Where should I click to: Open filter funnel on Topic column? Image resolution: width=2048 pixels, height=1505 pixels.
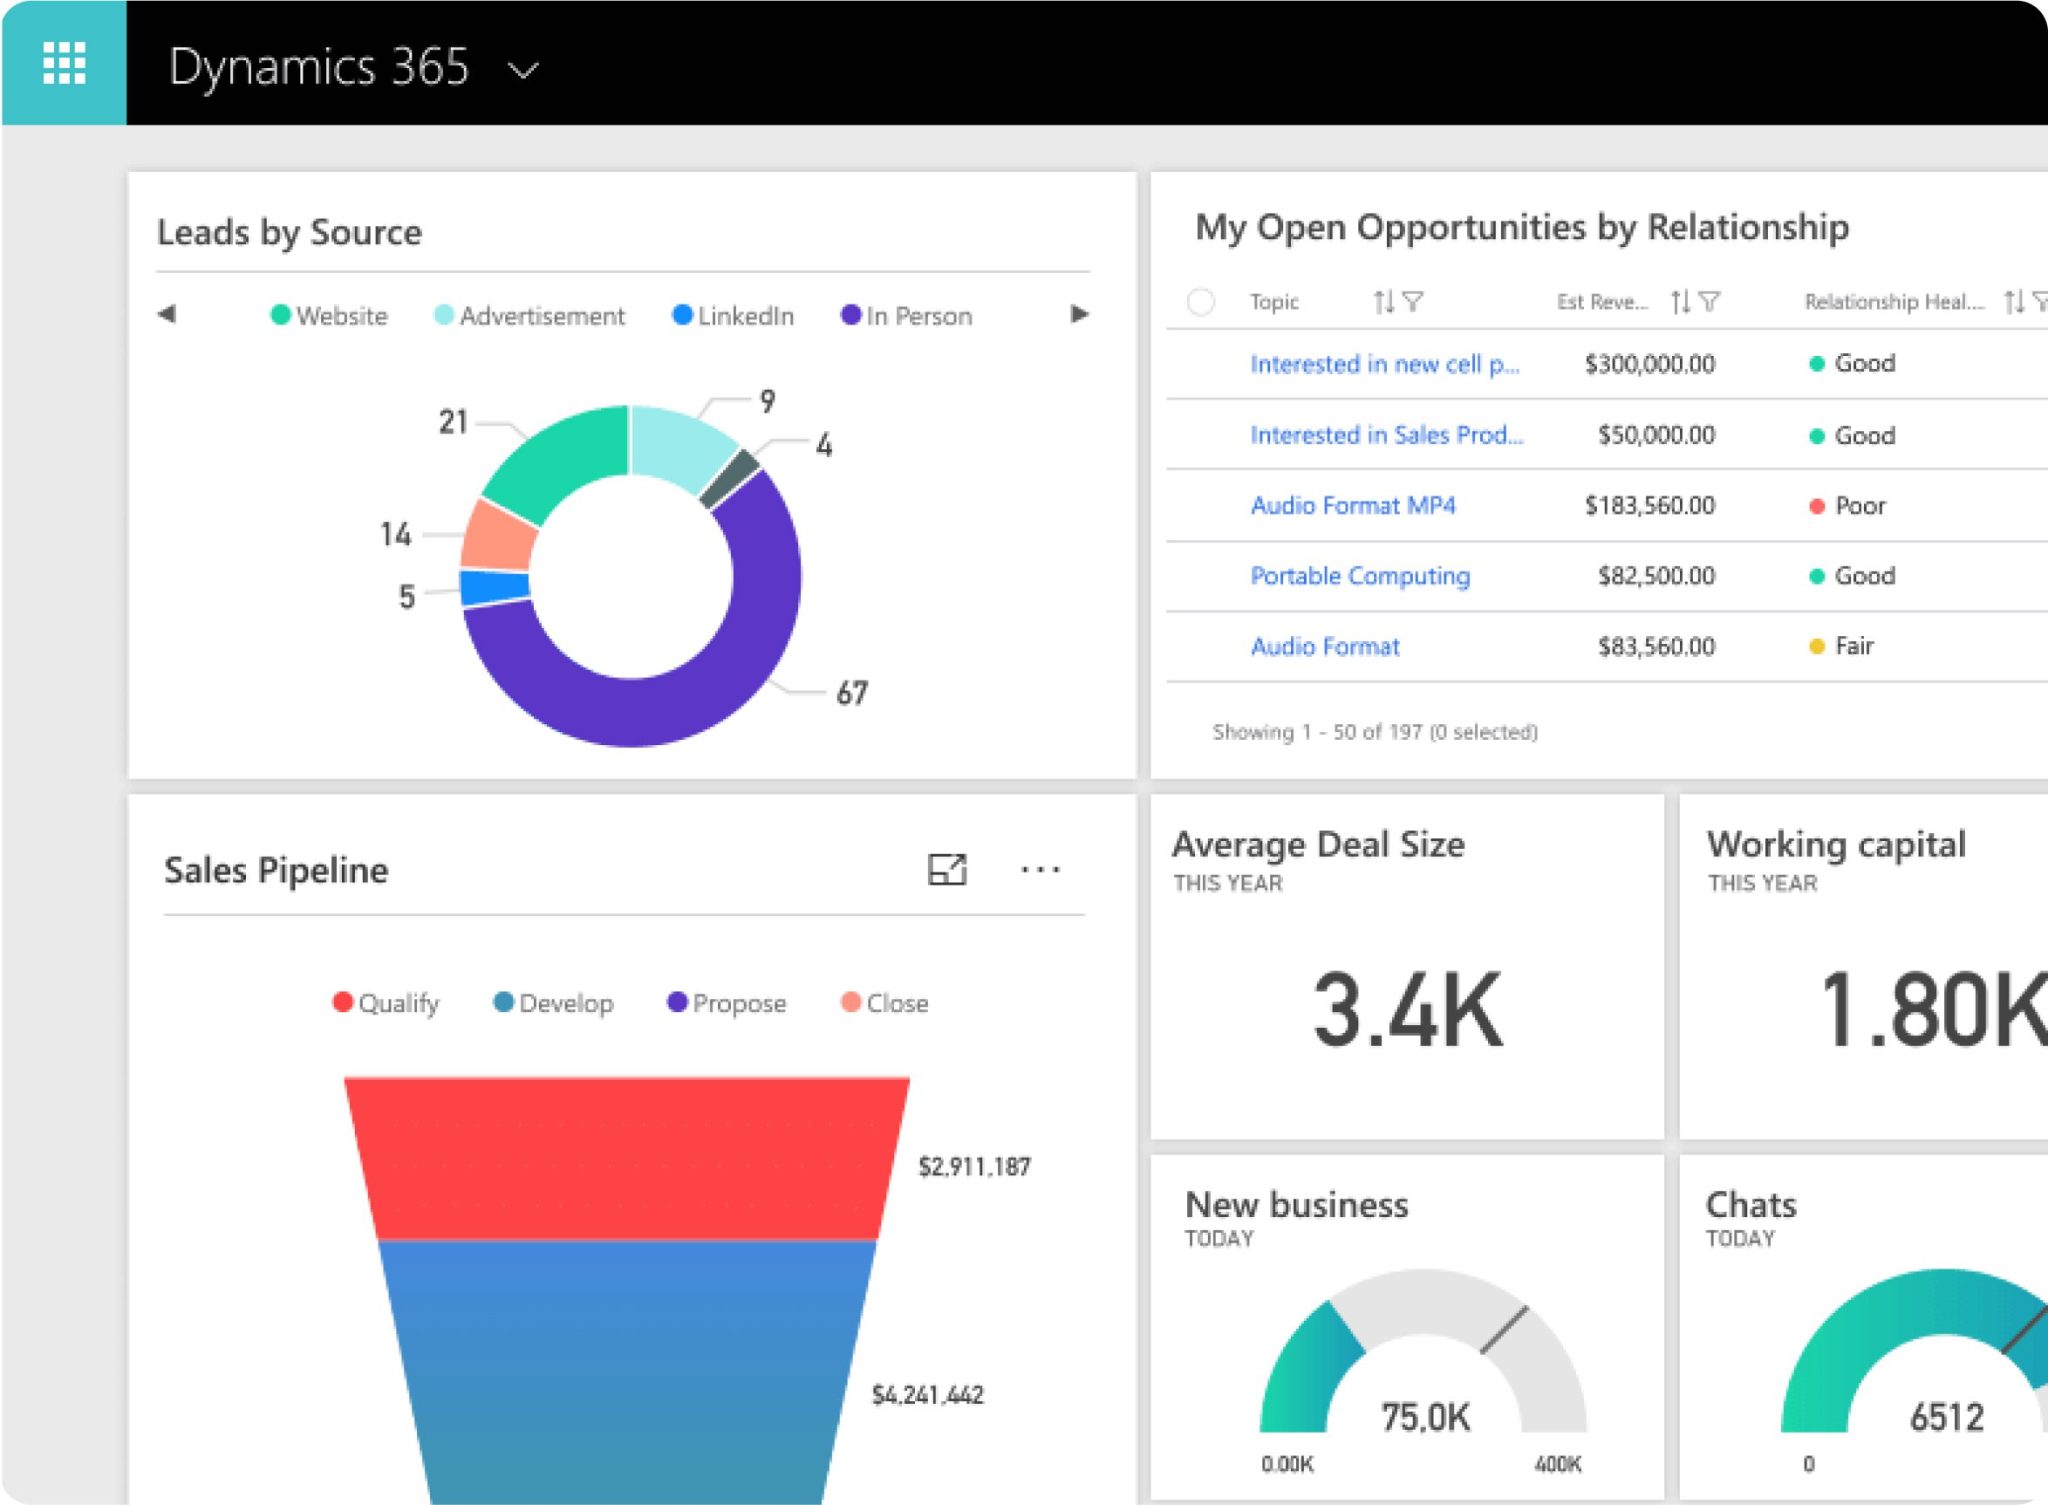tap(1413, 301)
